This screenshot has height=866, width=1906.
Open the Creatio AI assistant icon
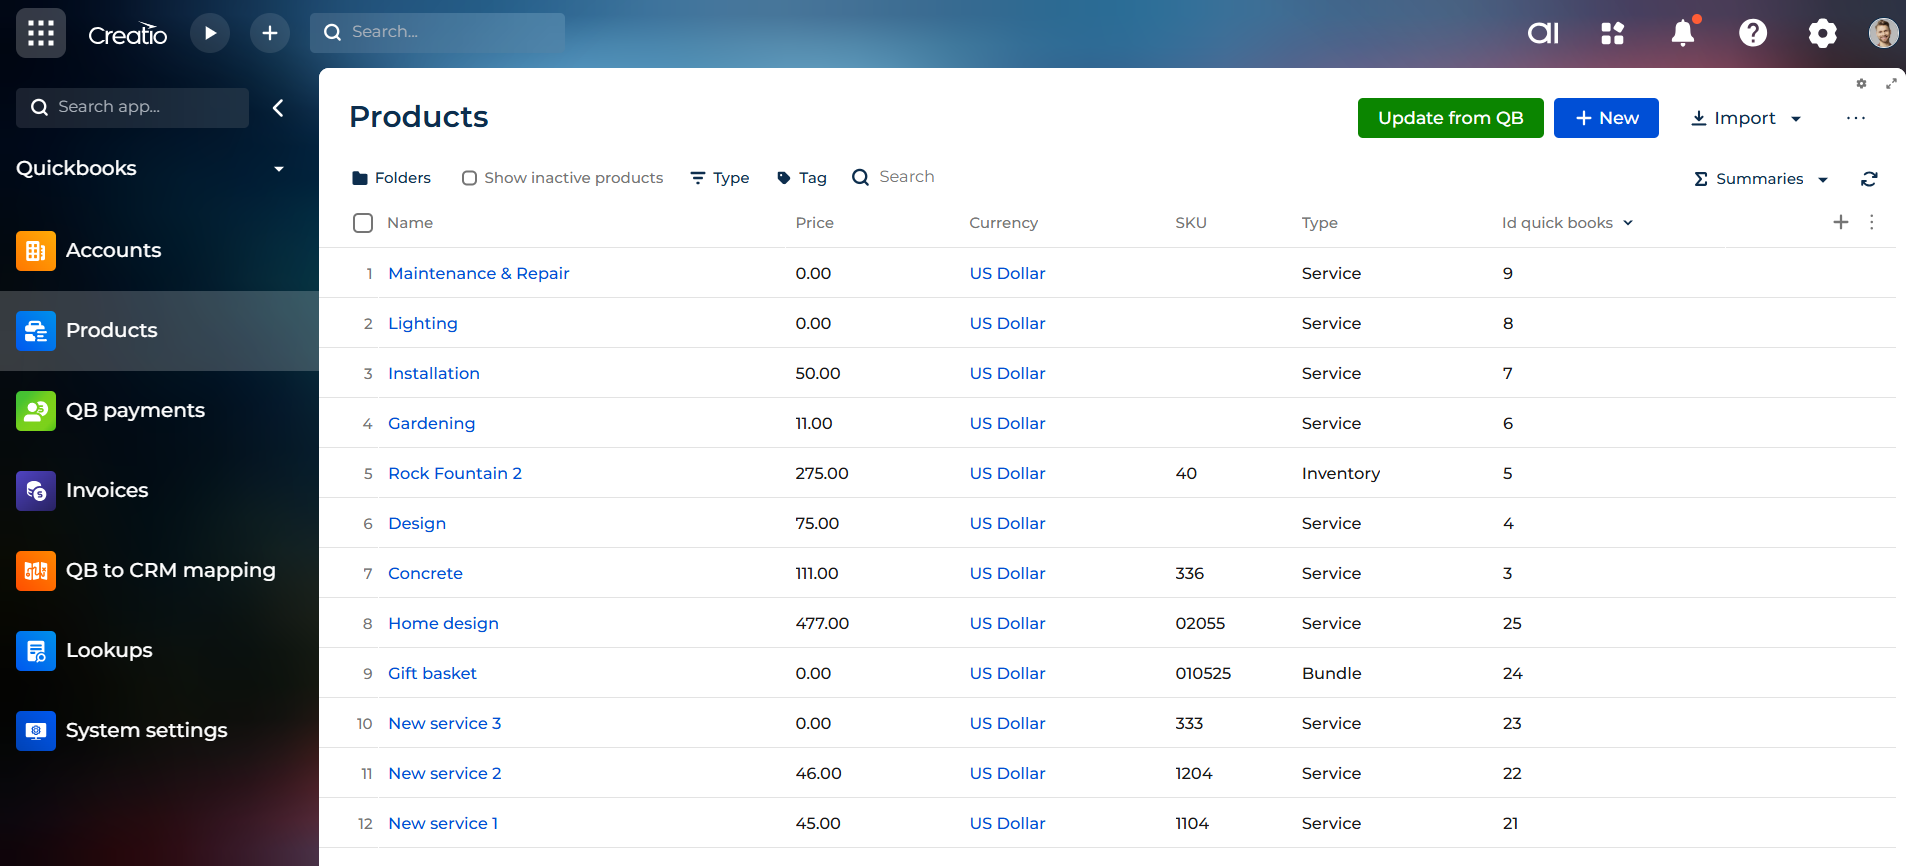tap(1543, 33)
